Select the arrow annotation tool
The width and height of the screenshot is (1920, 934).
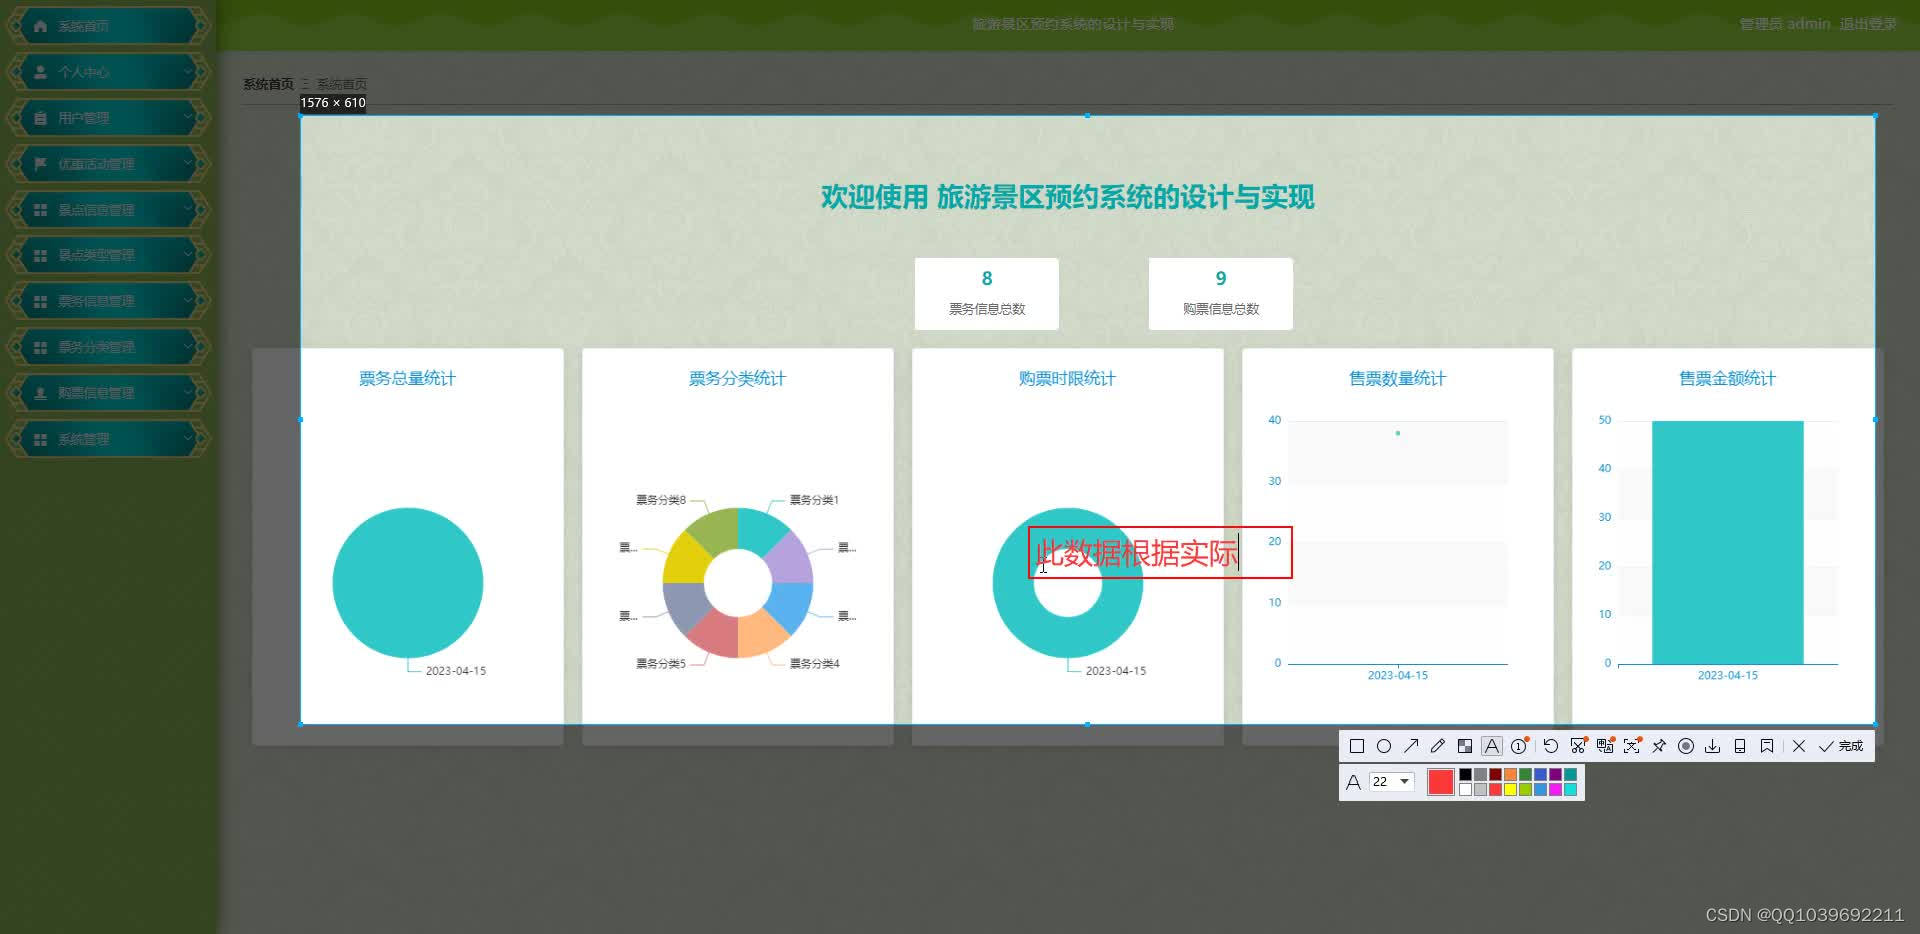1411,746
